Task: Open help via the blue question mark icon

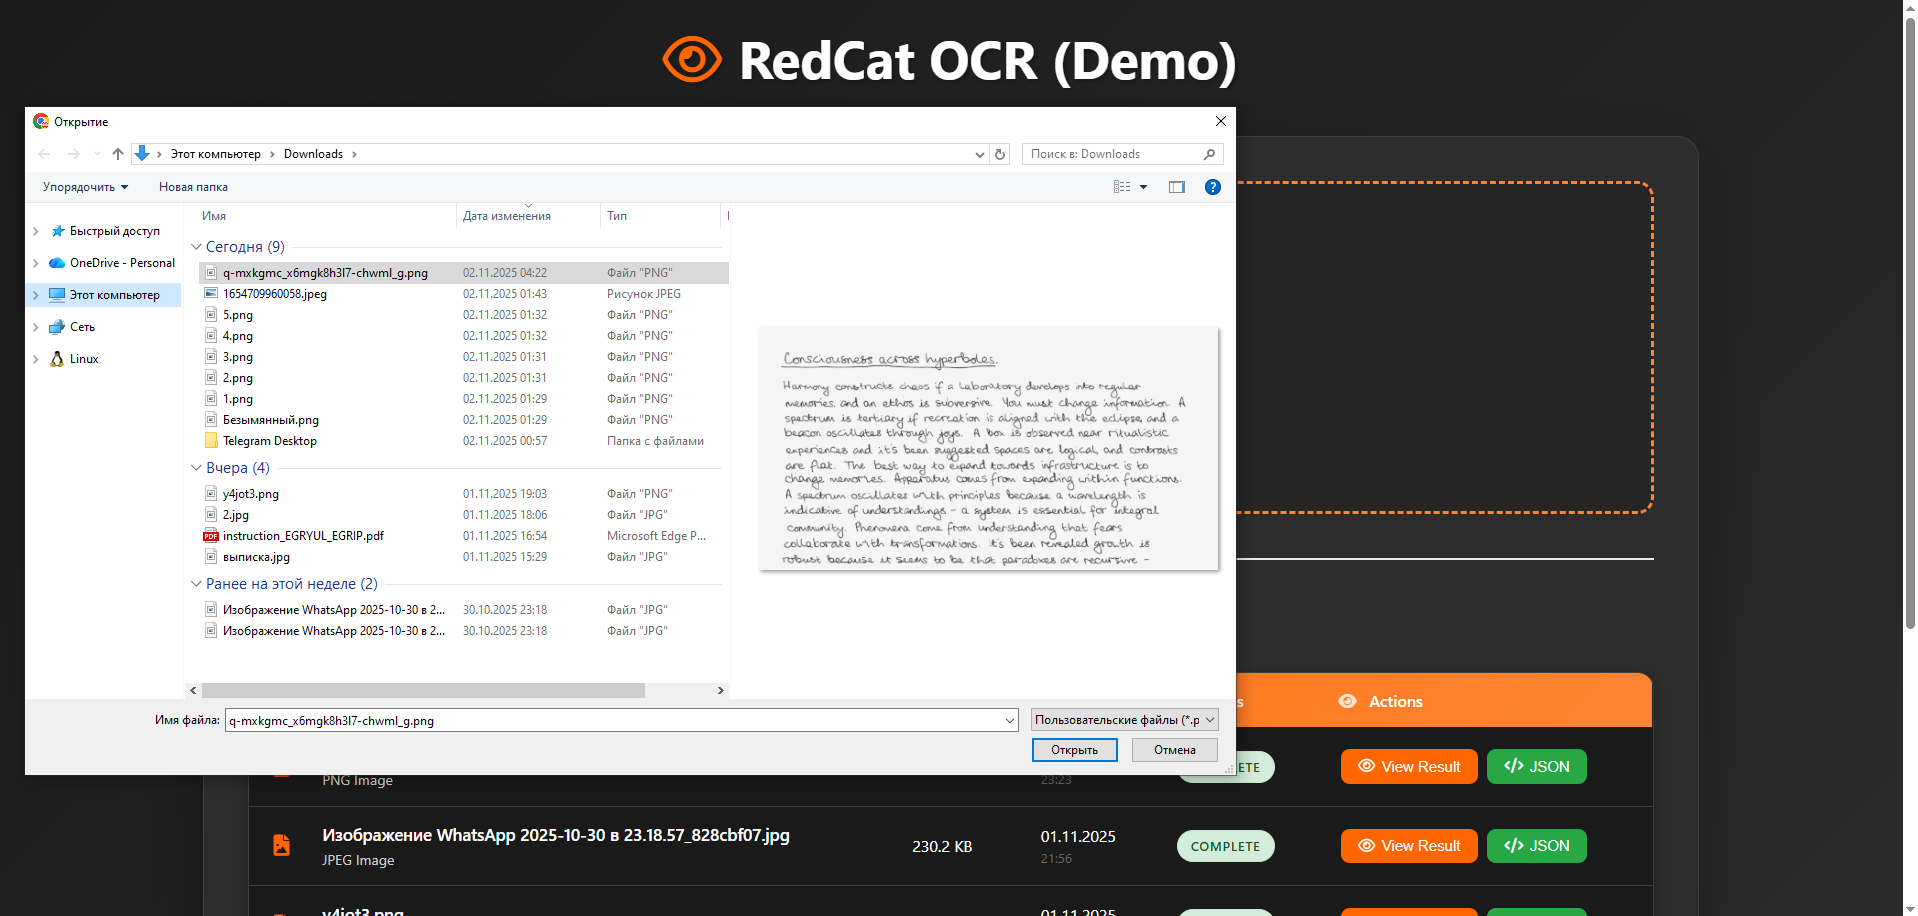Action: click(1212, 187)
